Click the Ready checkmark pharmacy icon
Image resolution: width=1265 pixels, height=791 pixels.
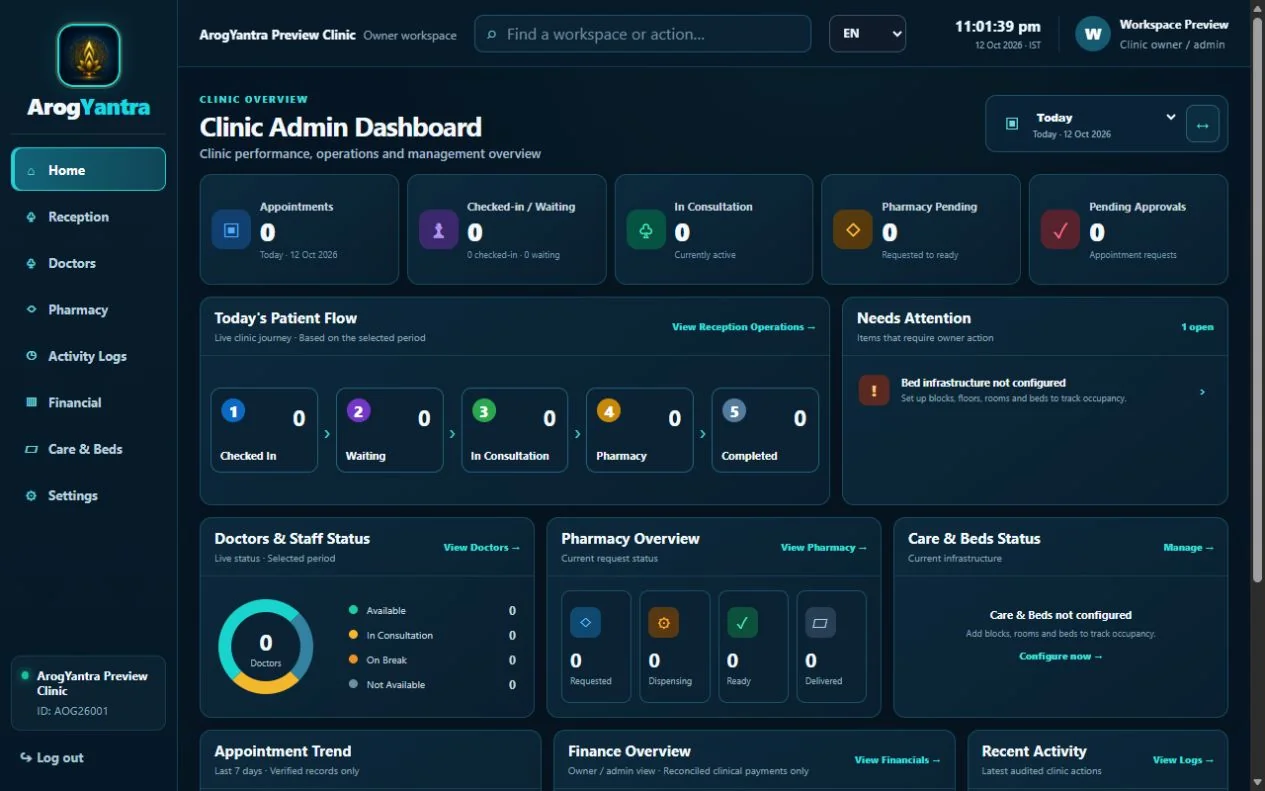click(x=742, y=622)
